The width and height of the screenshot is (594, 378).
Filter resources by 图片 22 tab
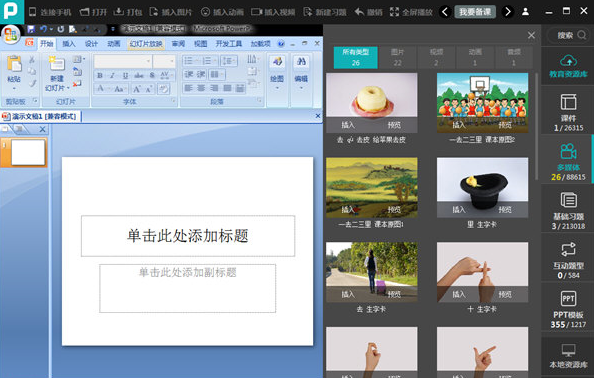tap(397, 58)
